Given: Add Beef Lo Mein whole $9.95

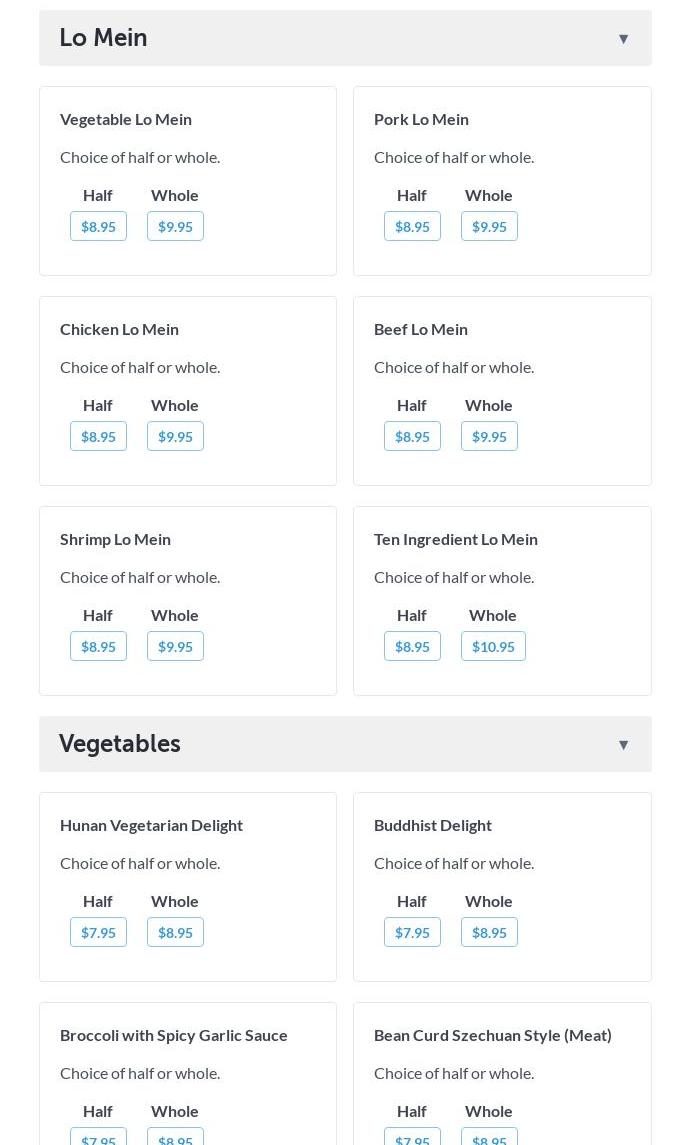Looking at the screenshot, I should [489, 437].
